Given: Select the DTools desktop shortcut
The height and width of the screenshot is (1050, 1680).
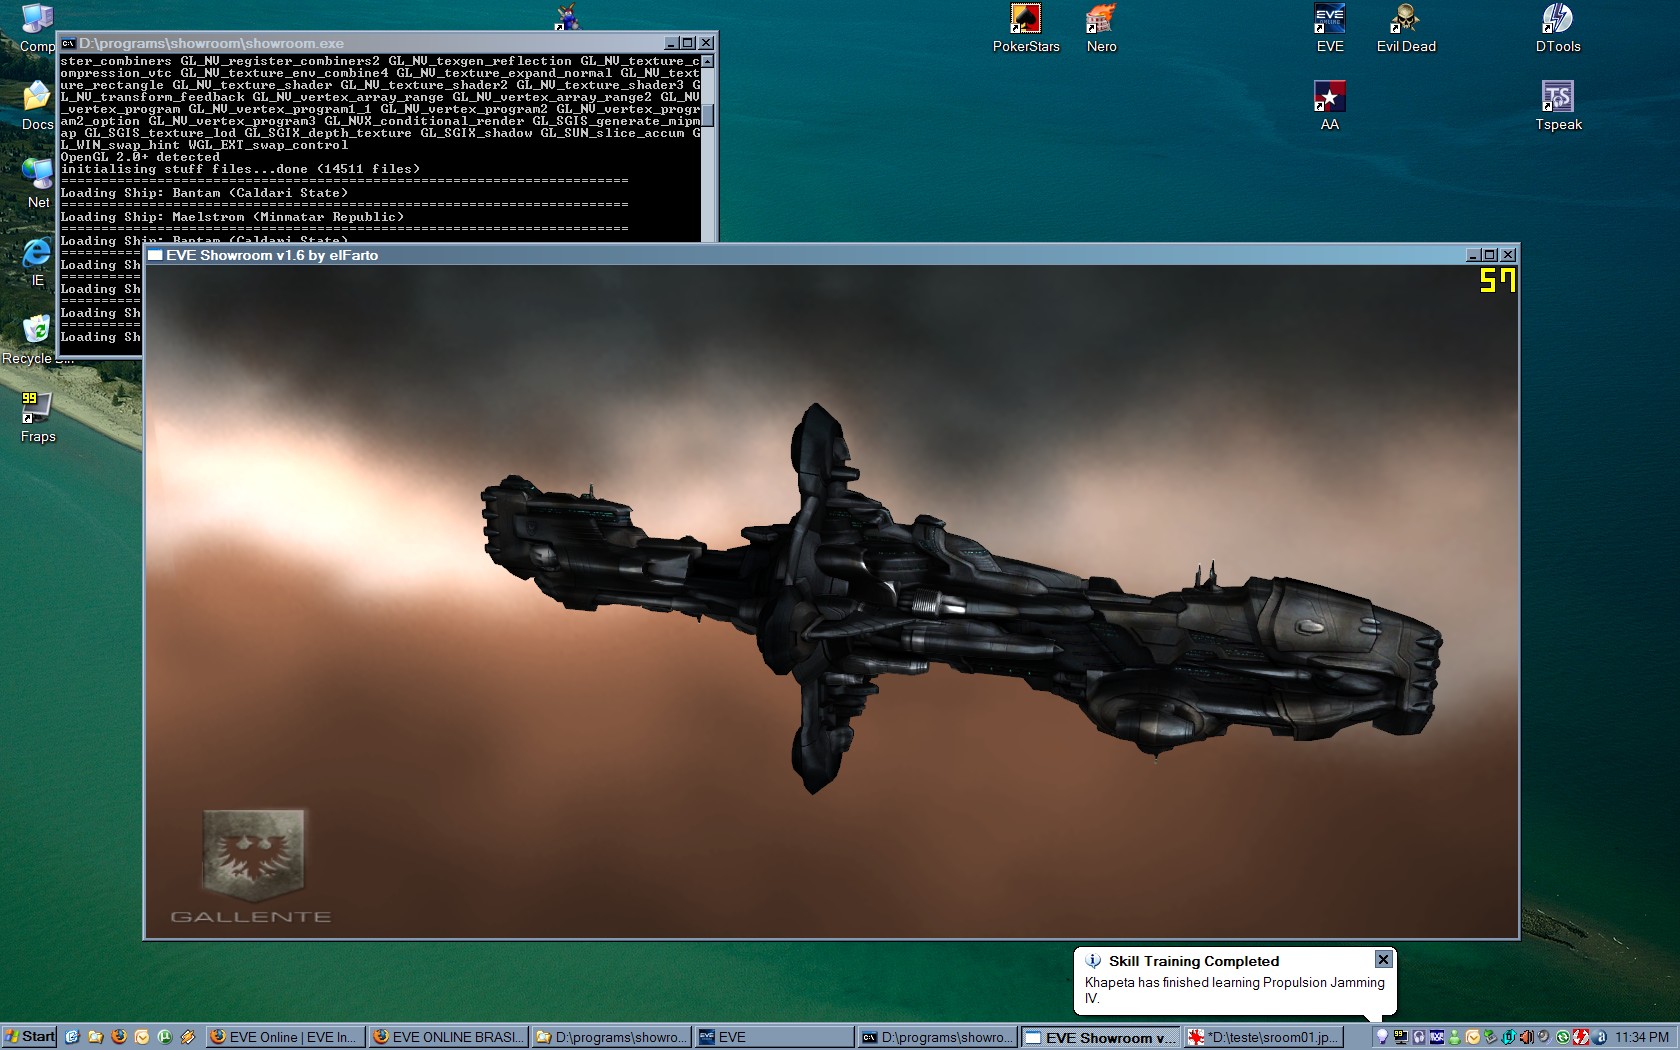Looking at the screenshot, I should click(x=1558, y=28).
